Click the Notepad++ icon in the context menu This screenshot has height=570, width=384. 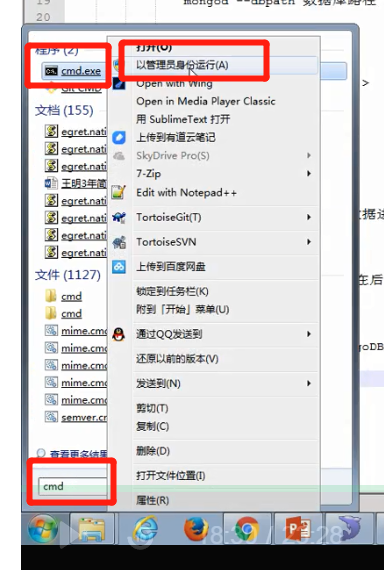click(119, 192)
